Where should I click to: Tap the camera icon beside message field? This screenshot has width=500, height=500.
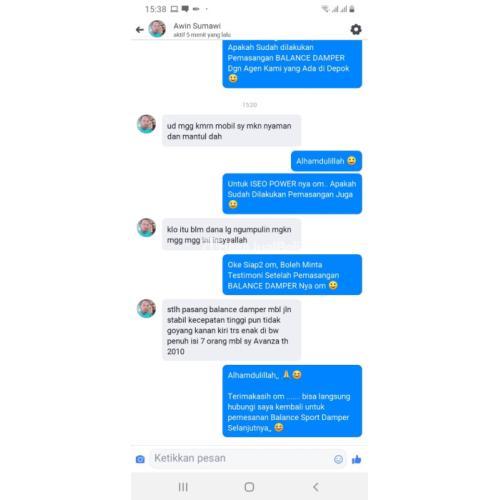(140, 459)
